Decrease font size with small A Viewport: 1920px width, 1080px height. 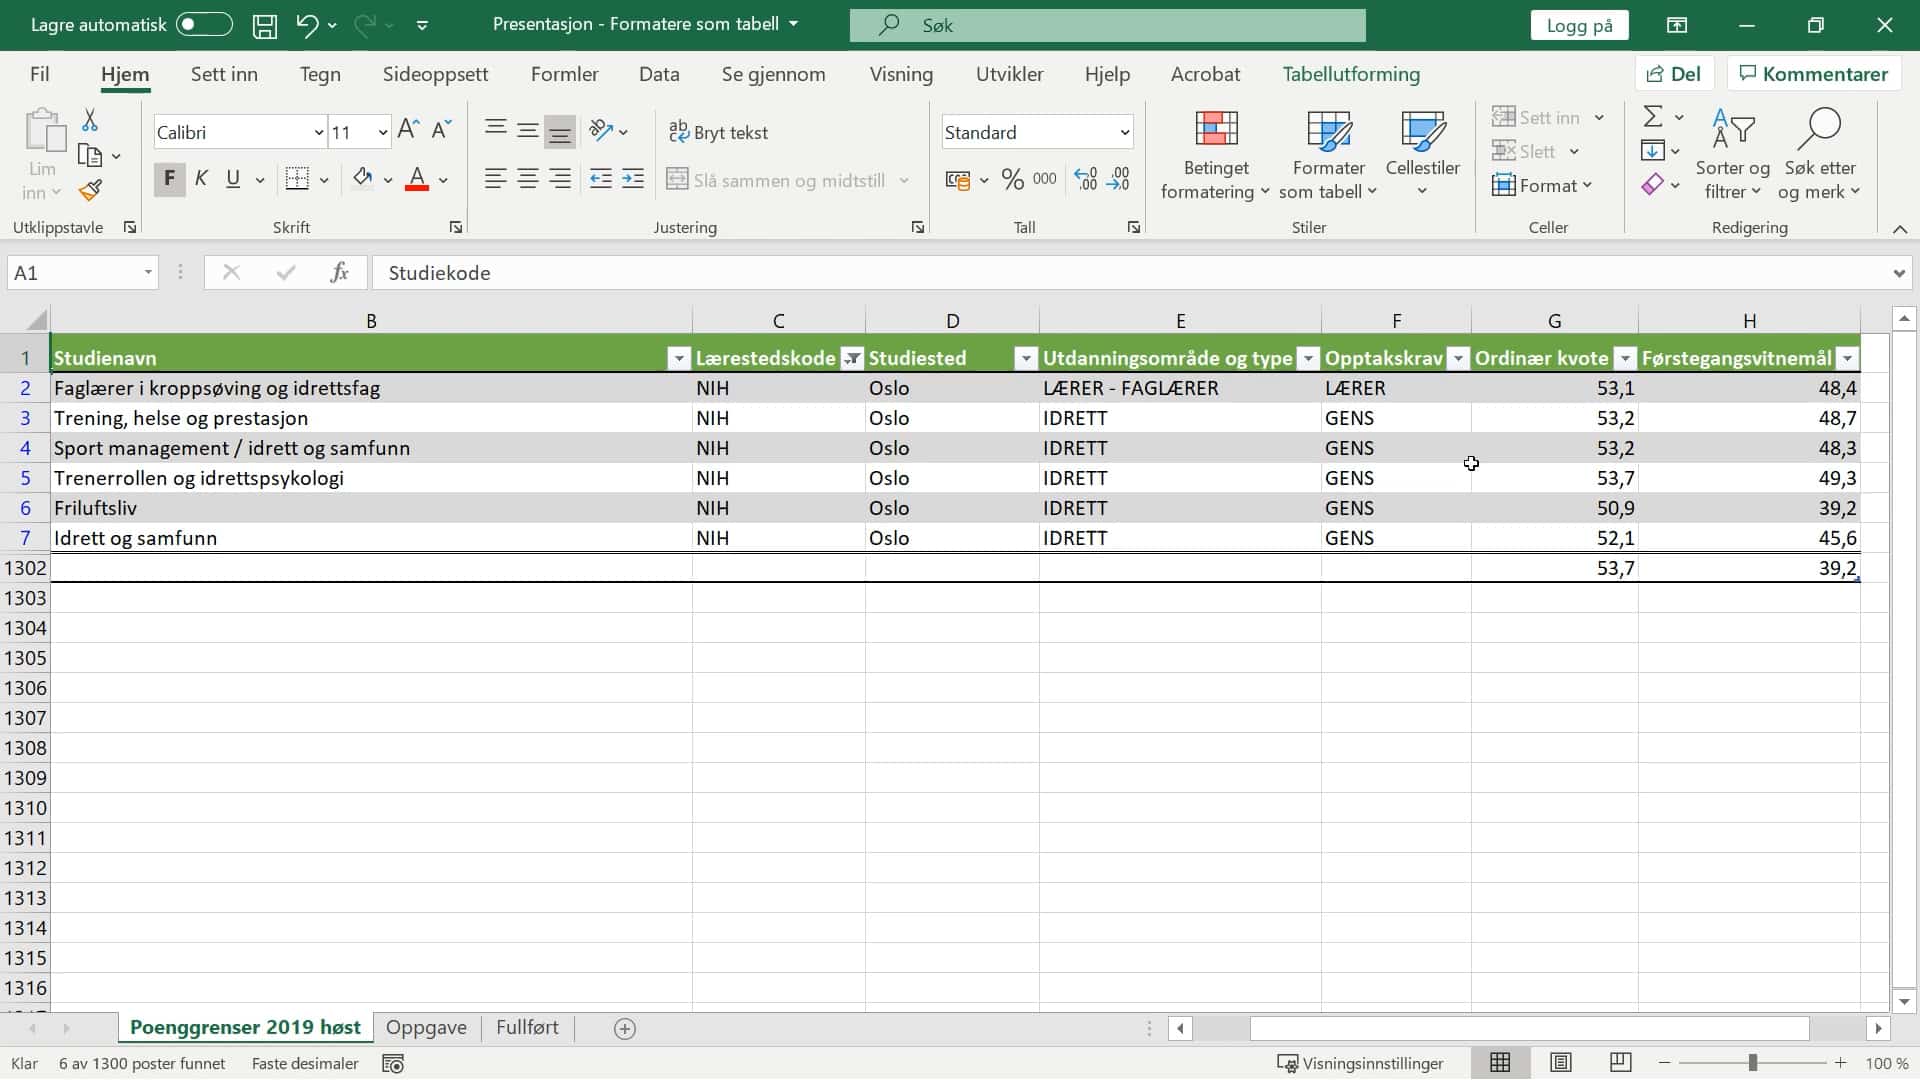pyautogui.click(x=441, y=131)
